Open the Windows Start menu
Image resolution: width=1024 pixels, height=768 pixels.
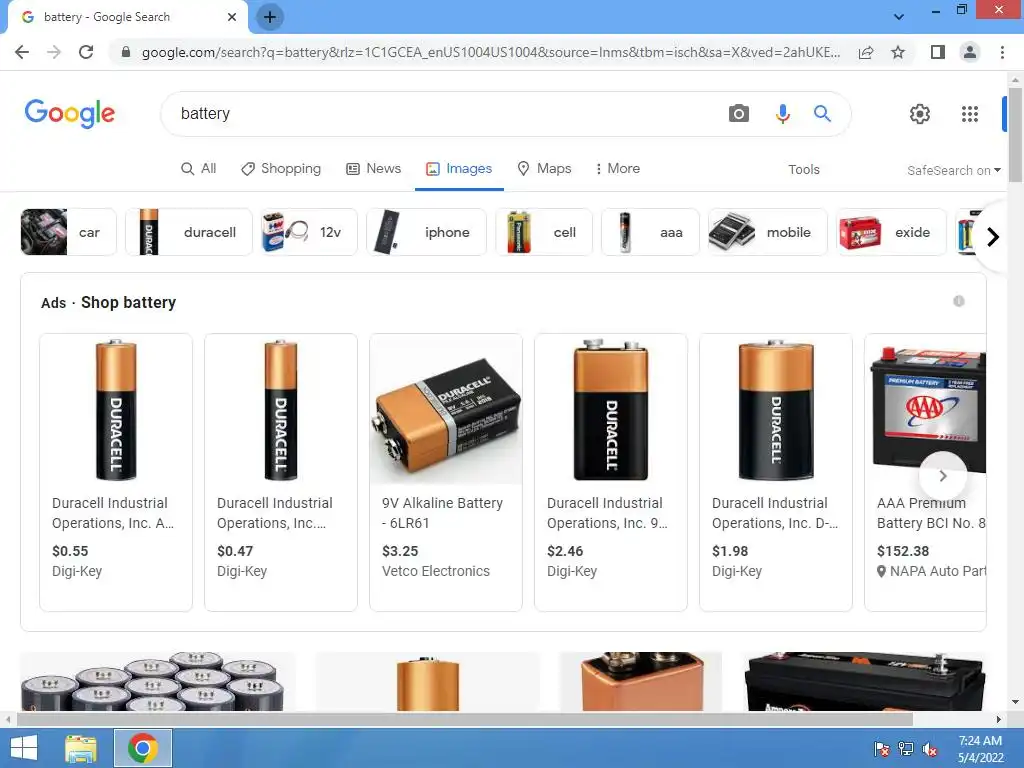point(24,748)
